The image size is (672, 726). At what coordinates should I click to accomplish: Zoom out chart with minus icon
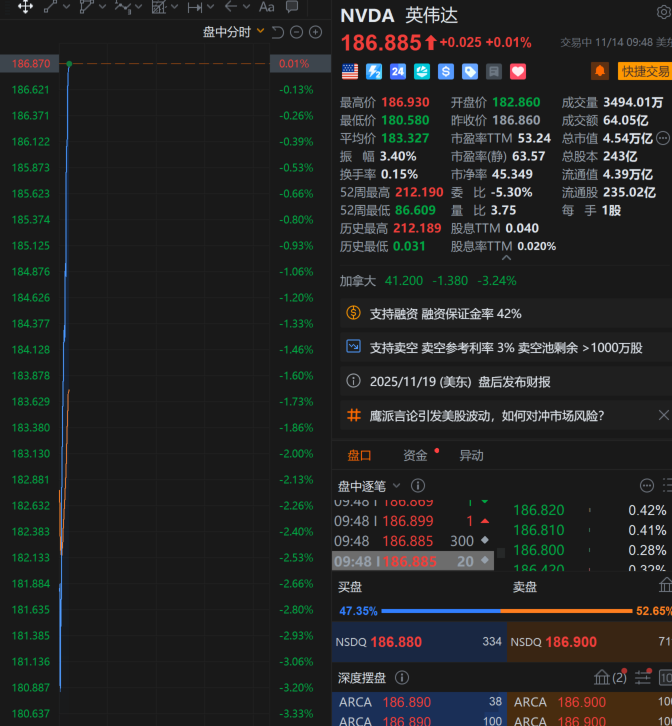coord(297,32)
